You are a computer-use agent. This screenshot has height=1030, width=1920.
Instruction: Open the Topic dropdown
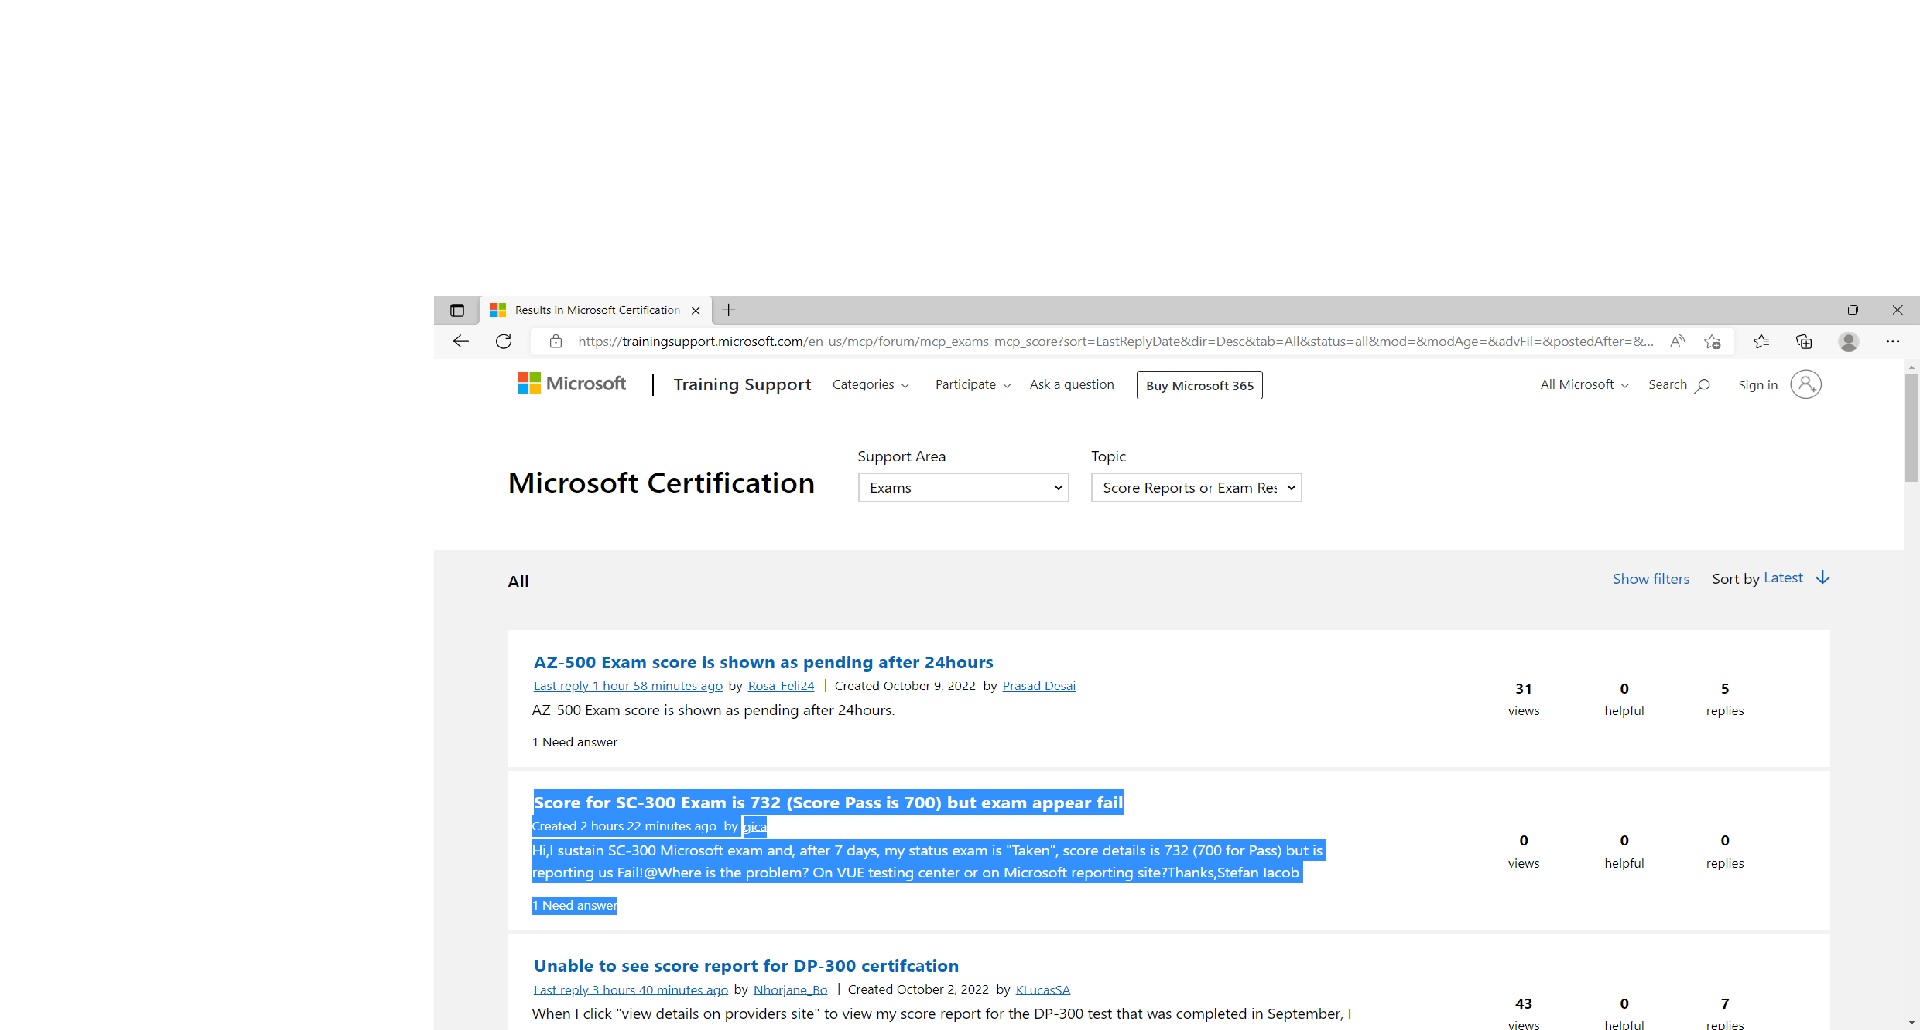tap(1196, 487)
